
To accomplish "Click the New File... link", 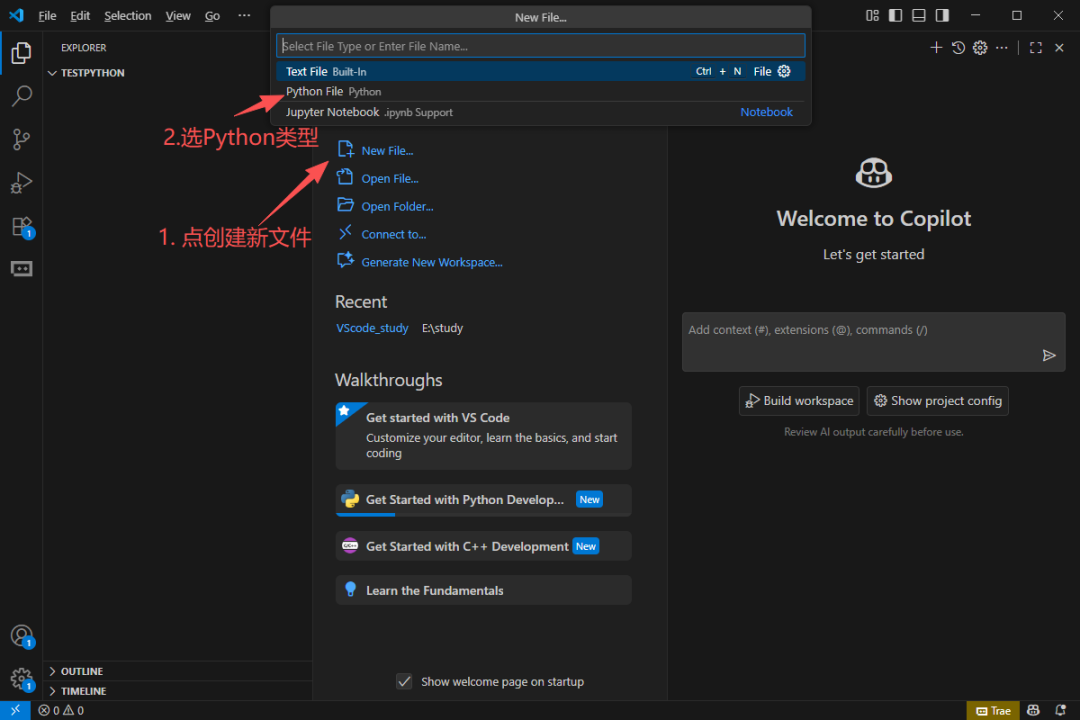I will coord(387,150).
